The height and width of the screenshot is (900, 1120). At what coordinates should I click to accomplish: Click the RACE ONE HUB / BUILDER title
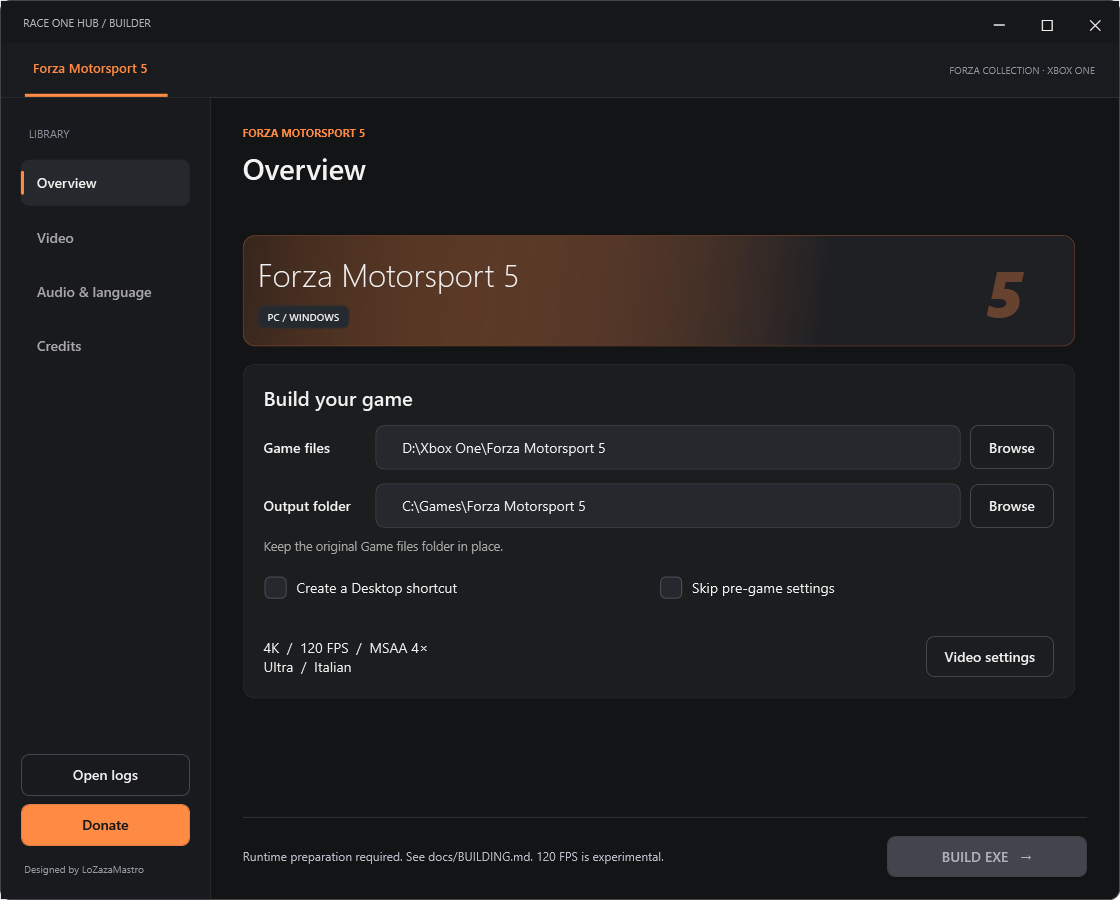click(87, 23)
